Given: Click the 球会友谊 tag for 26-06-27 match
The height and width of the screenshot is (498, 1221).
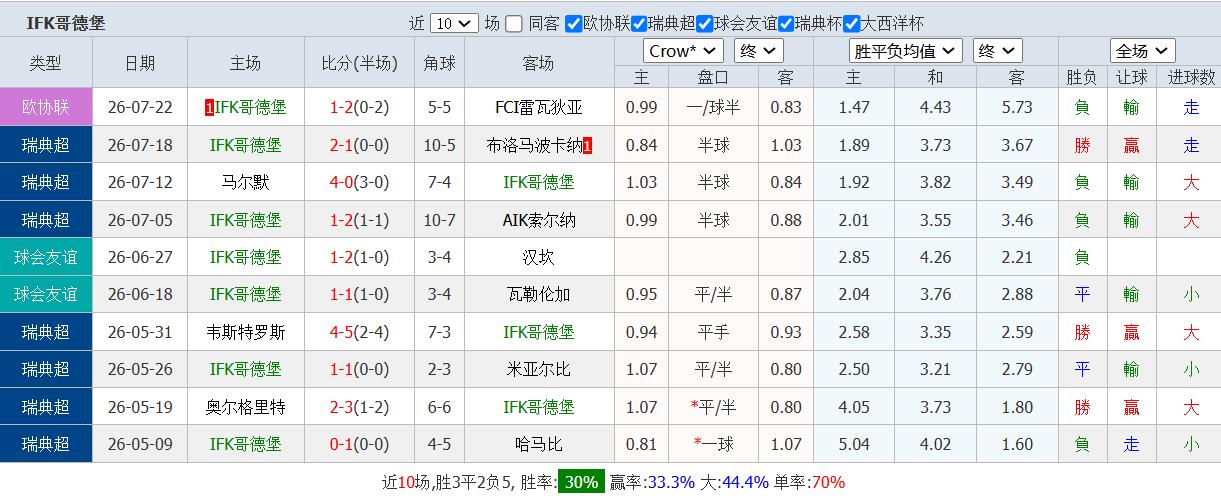Looking at the screenshot, I should click(46, 257).
